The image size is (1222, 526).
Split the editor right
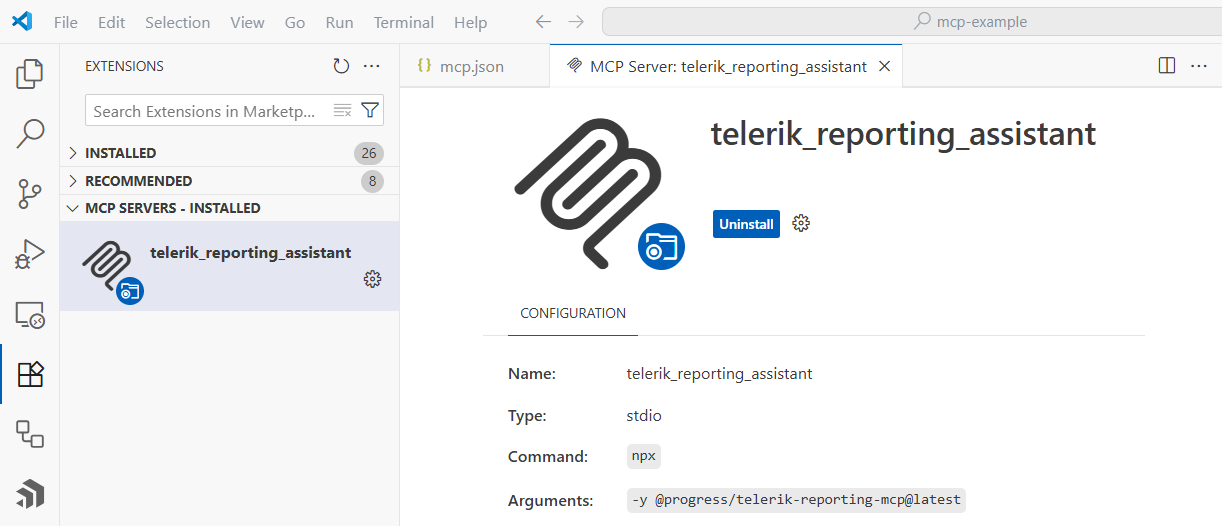[1166, 66]
